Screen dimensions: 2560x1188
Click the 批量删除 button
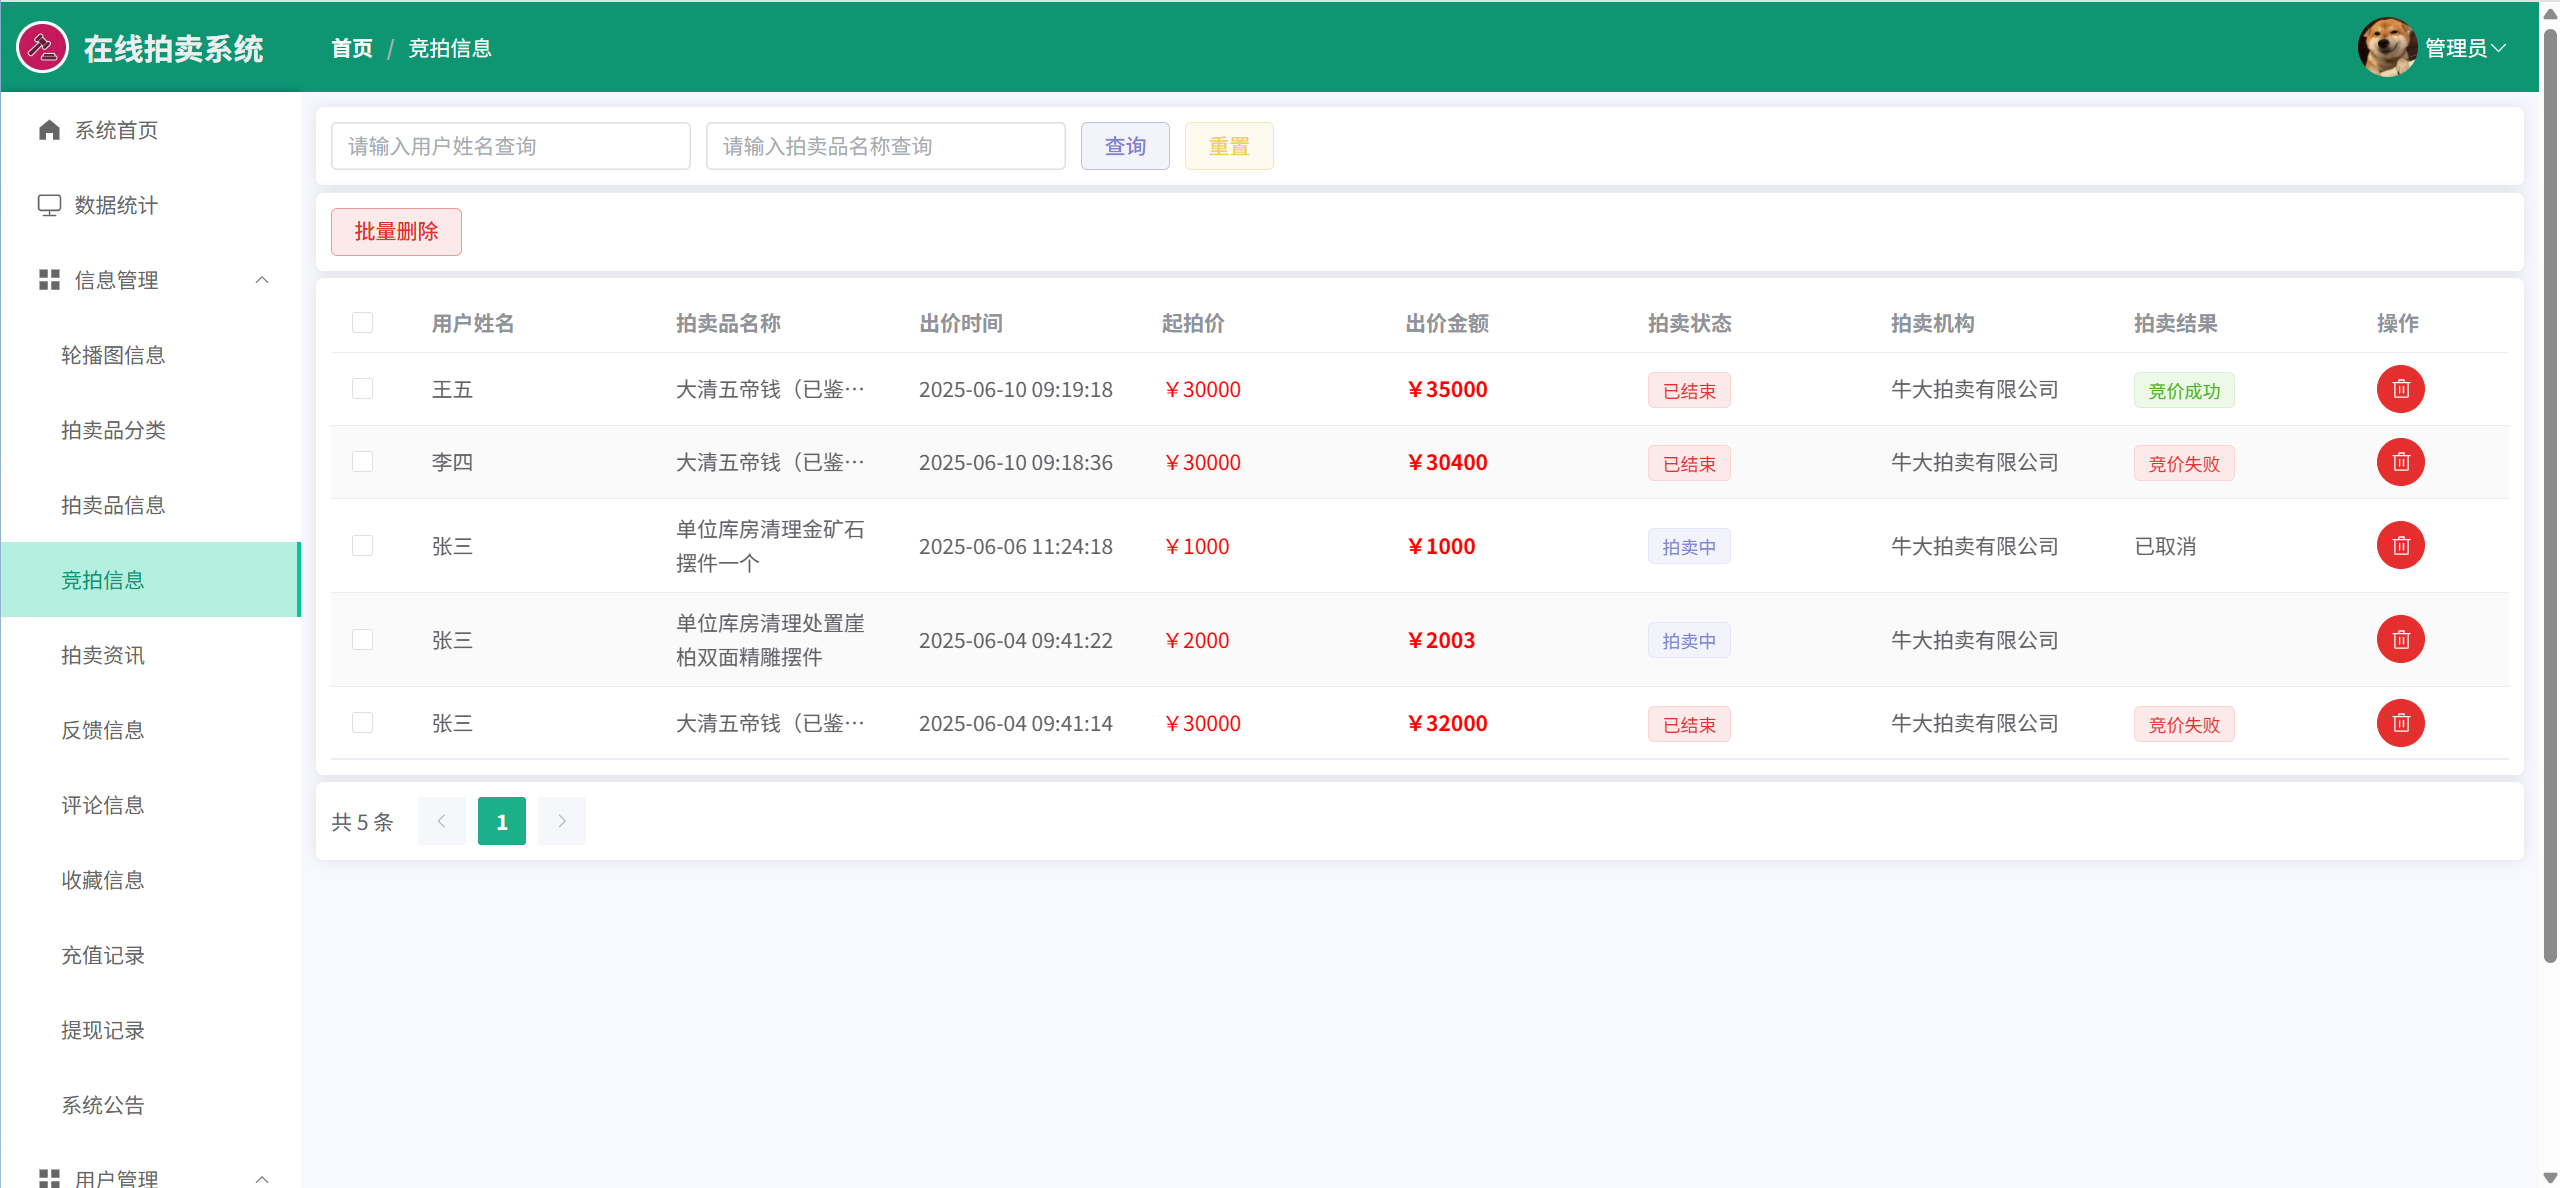coord(396,232)
